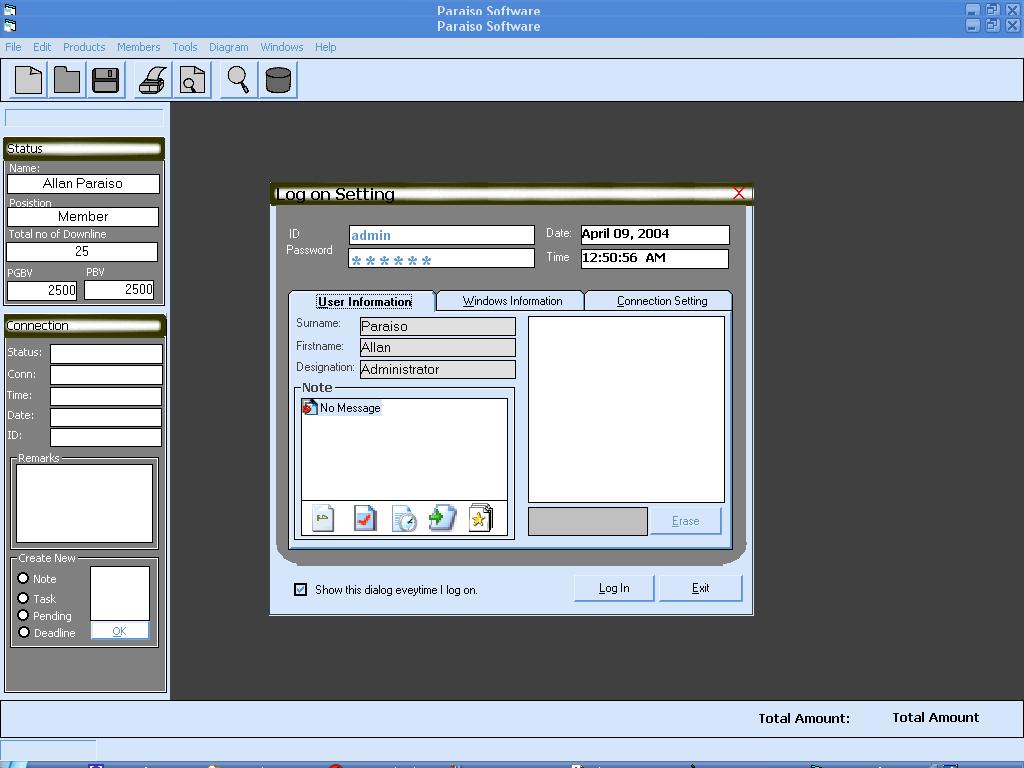Toggle Show this dialog everytime checkbox
The height and width of the screenshot is (768, 1024).
tap(300, 590)
